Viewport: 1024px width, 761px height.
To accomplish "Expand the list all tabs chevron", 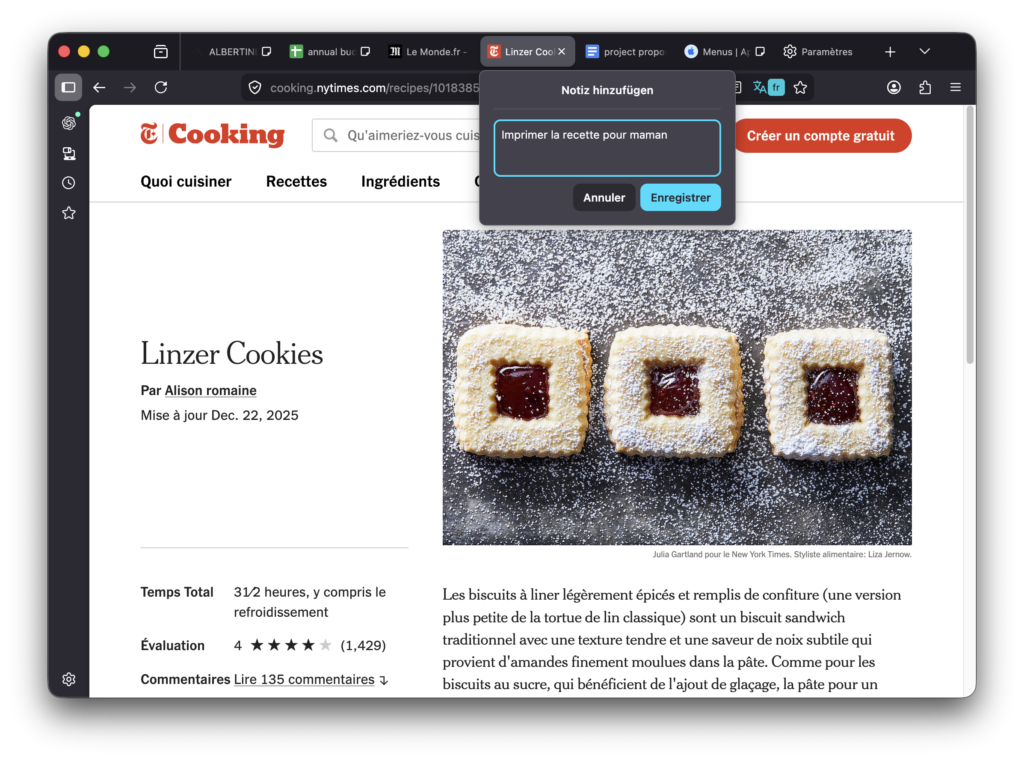I will pos(925,52).
